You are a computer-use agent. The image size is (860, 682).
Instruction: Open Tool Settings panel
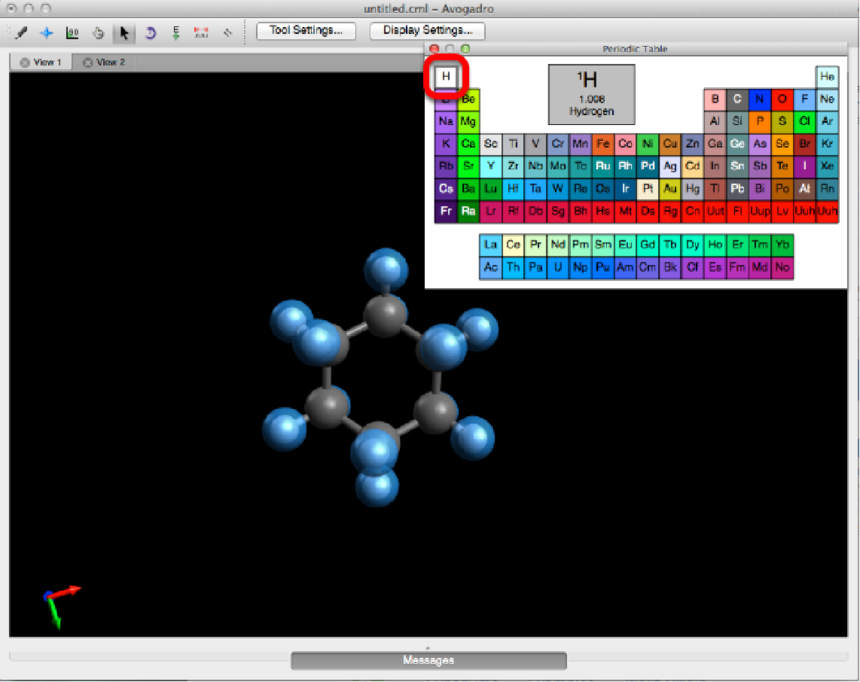point(305,30)
